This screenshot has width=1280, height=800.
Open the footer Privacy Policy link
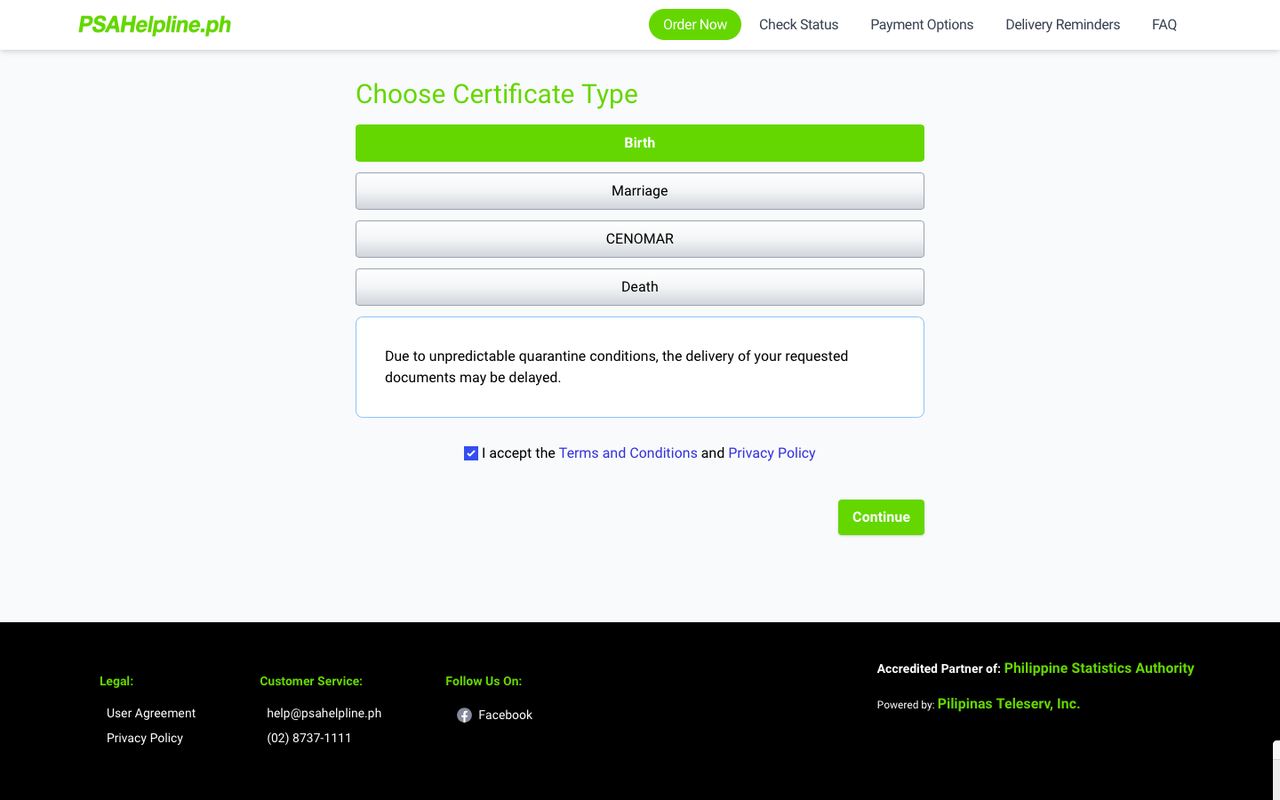pyautogui.click(x=145, y=738)
